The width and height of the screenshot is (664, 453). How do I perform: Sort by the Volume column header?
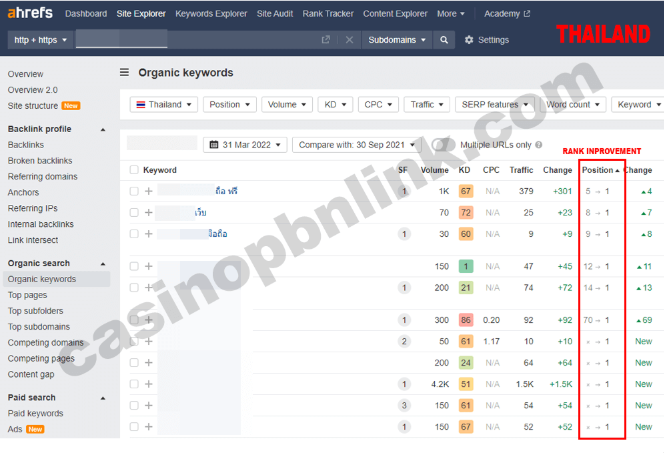434,170
